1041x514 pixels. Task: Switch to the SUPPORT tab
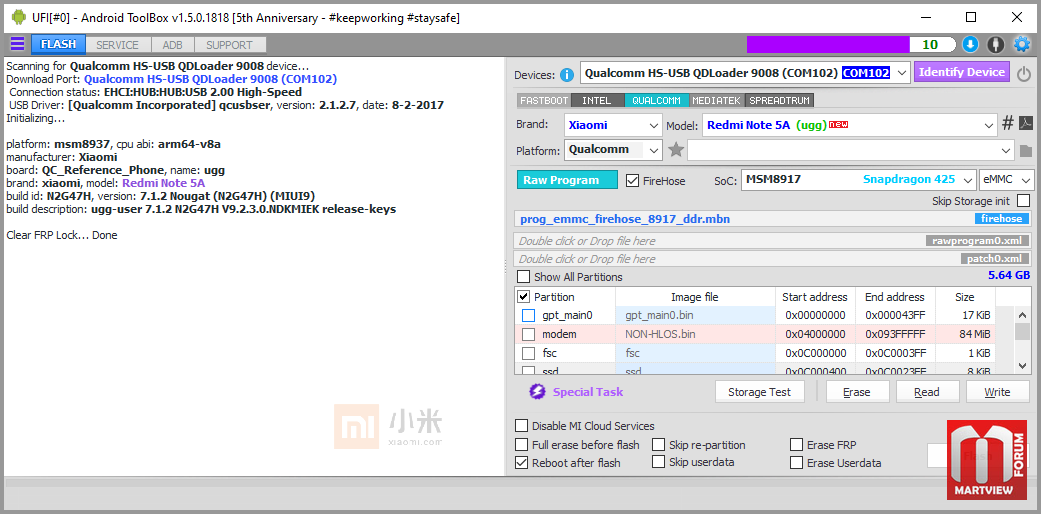[x=229, y=44]
